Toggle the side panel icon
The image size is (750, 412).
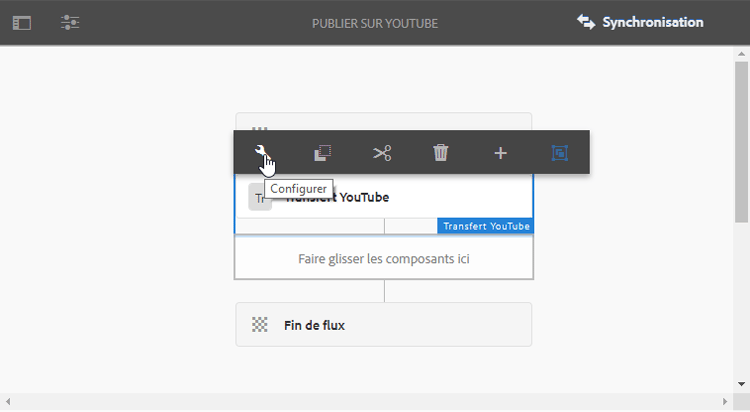coord(22,23)
